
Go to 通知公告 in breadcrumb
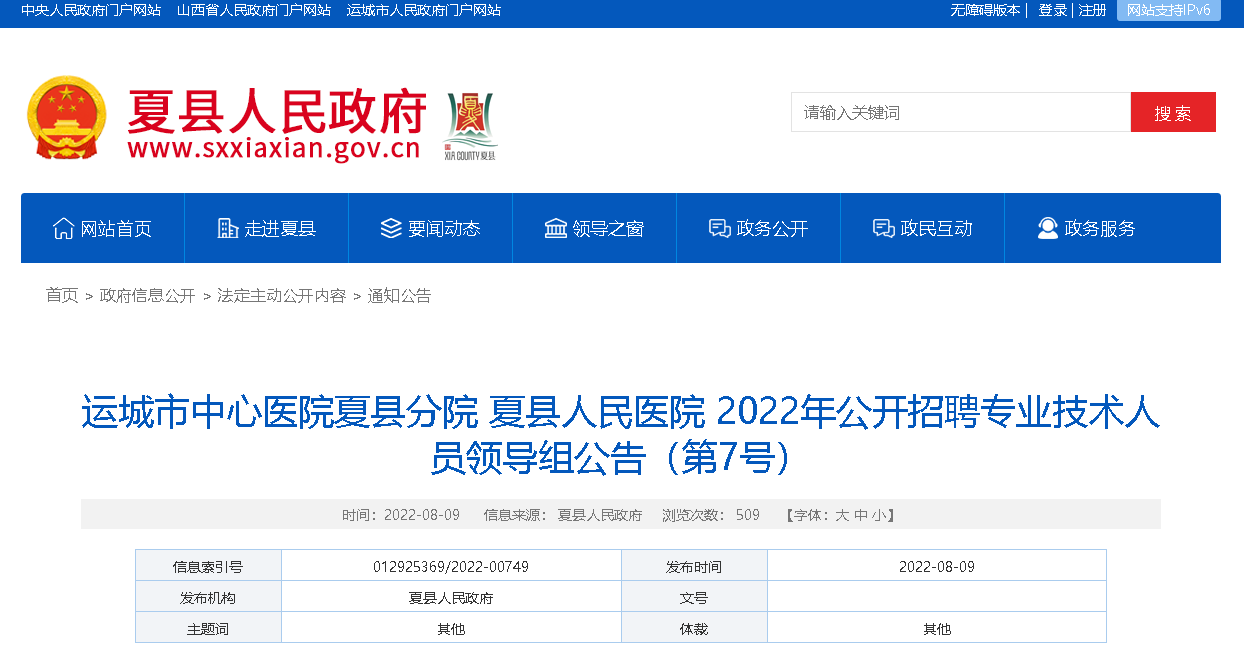click(400, 295)
